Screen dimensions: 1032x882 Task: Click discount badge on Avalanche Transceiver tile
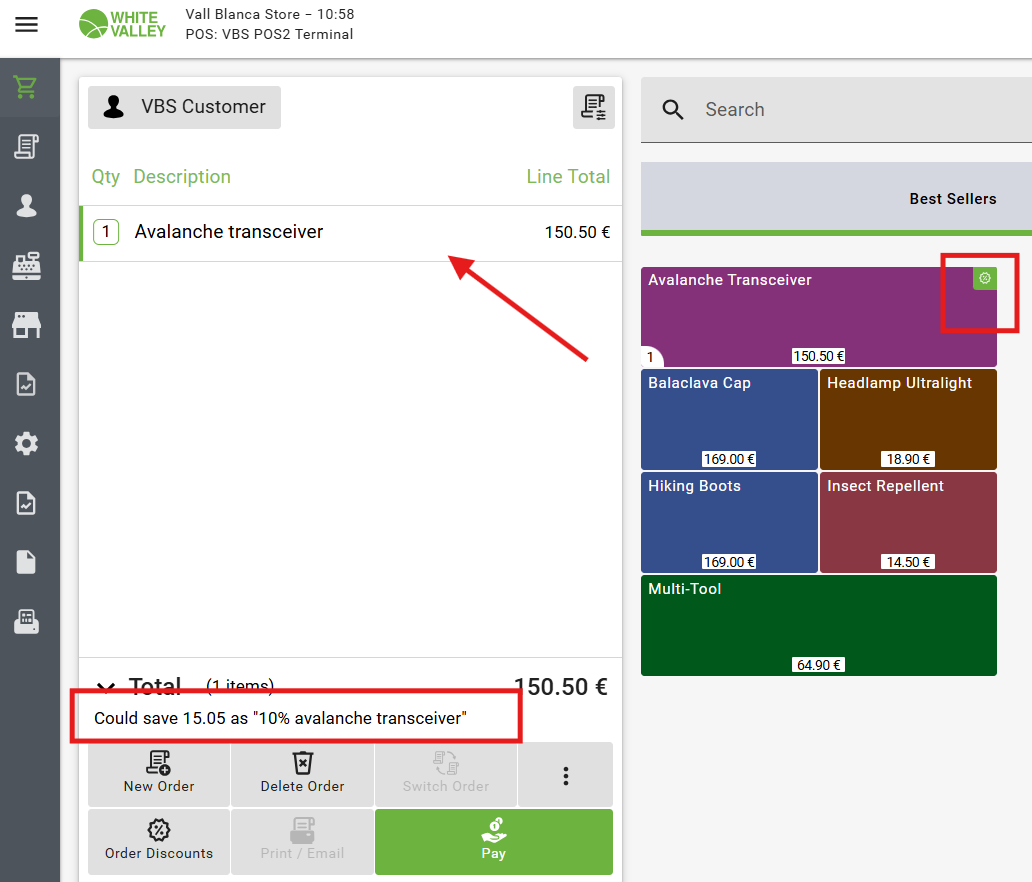[985, 278]
